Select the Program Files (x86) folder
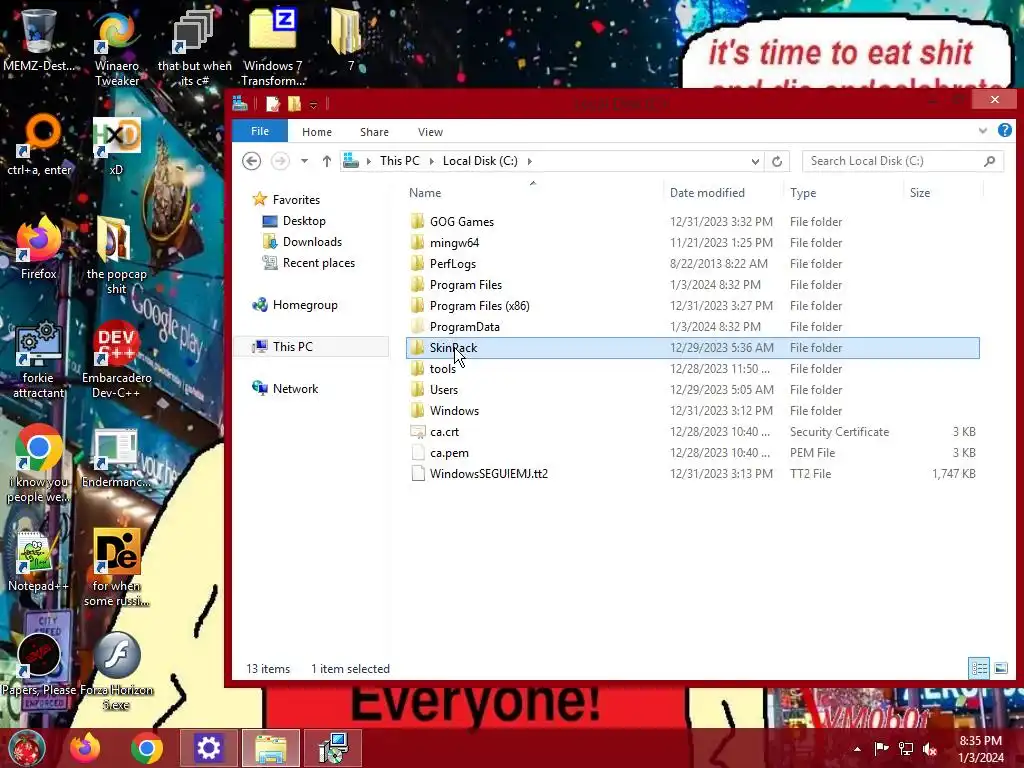 click(x=692, y=306)
